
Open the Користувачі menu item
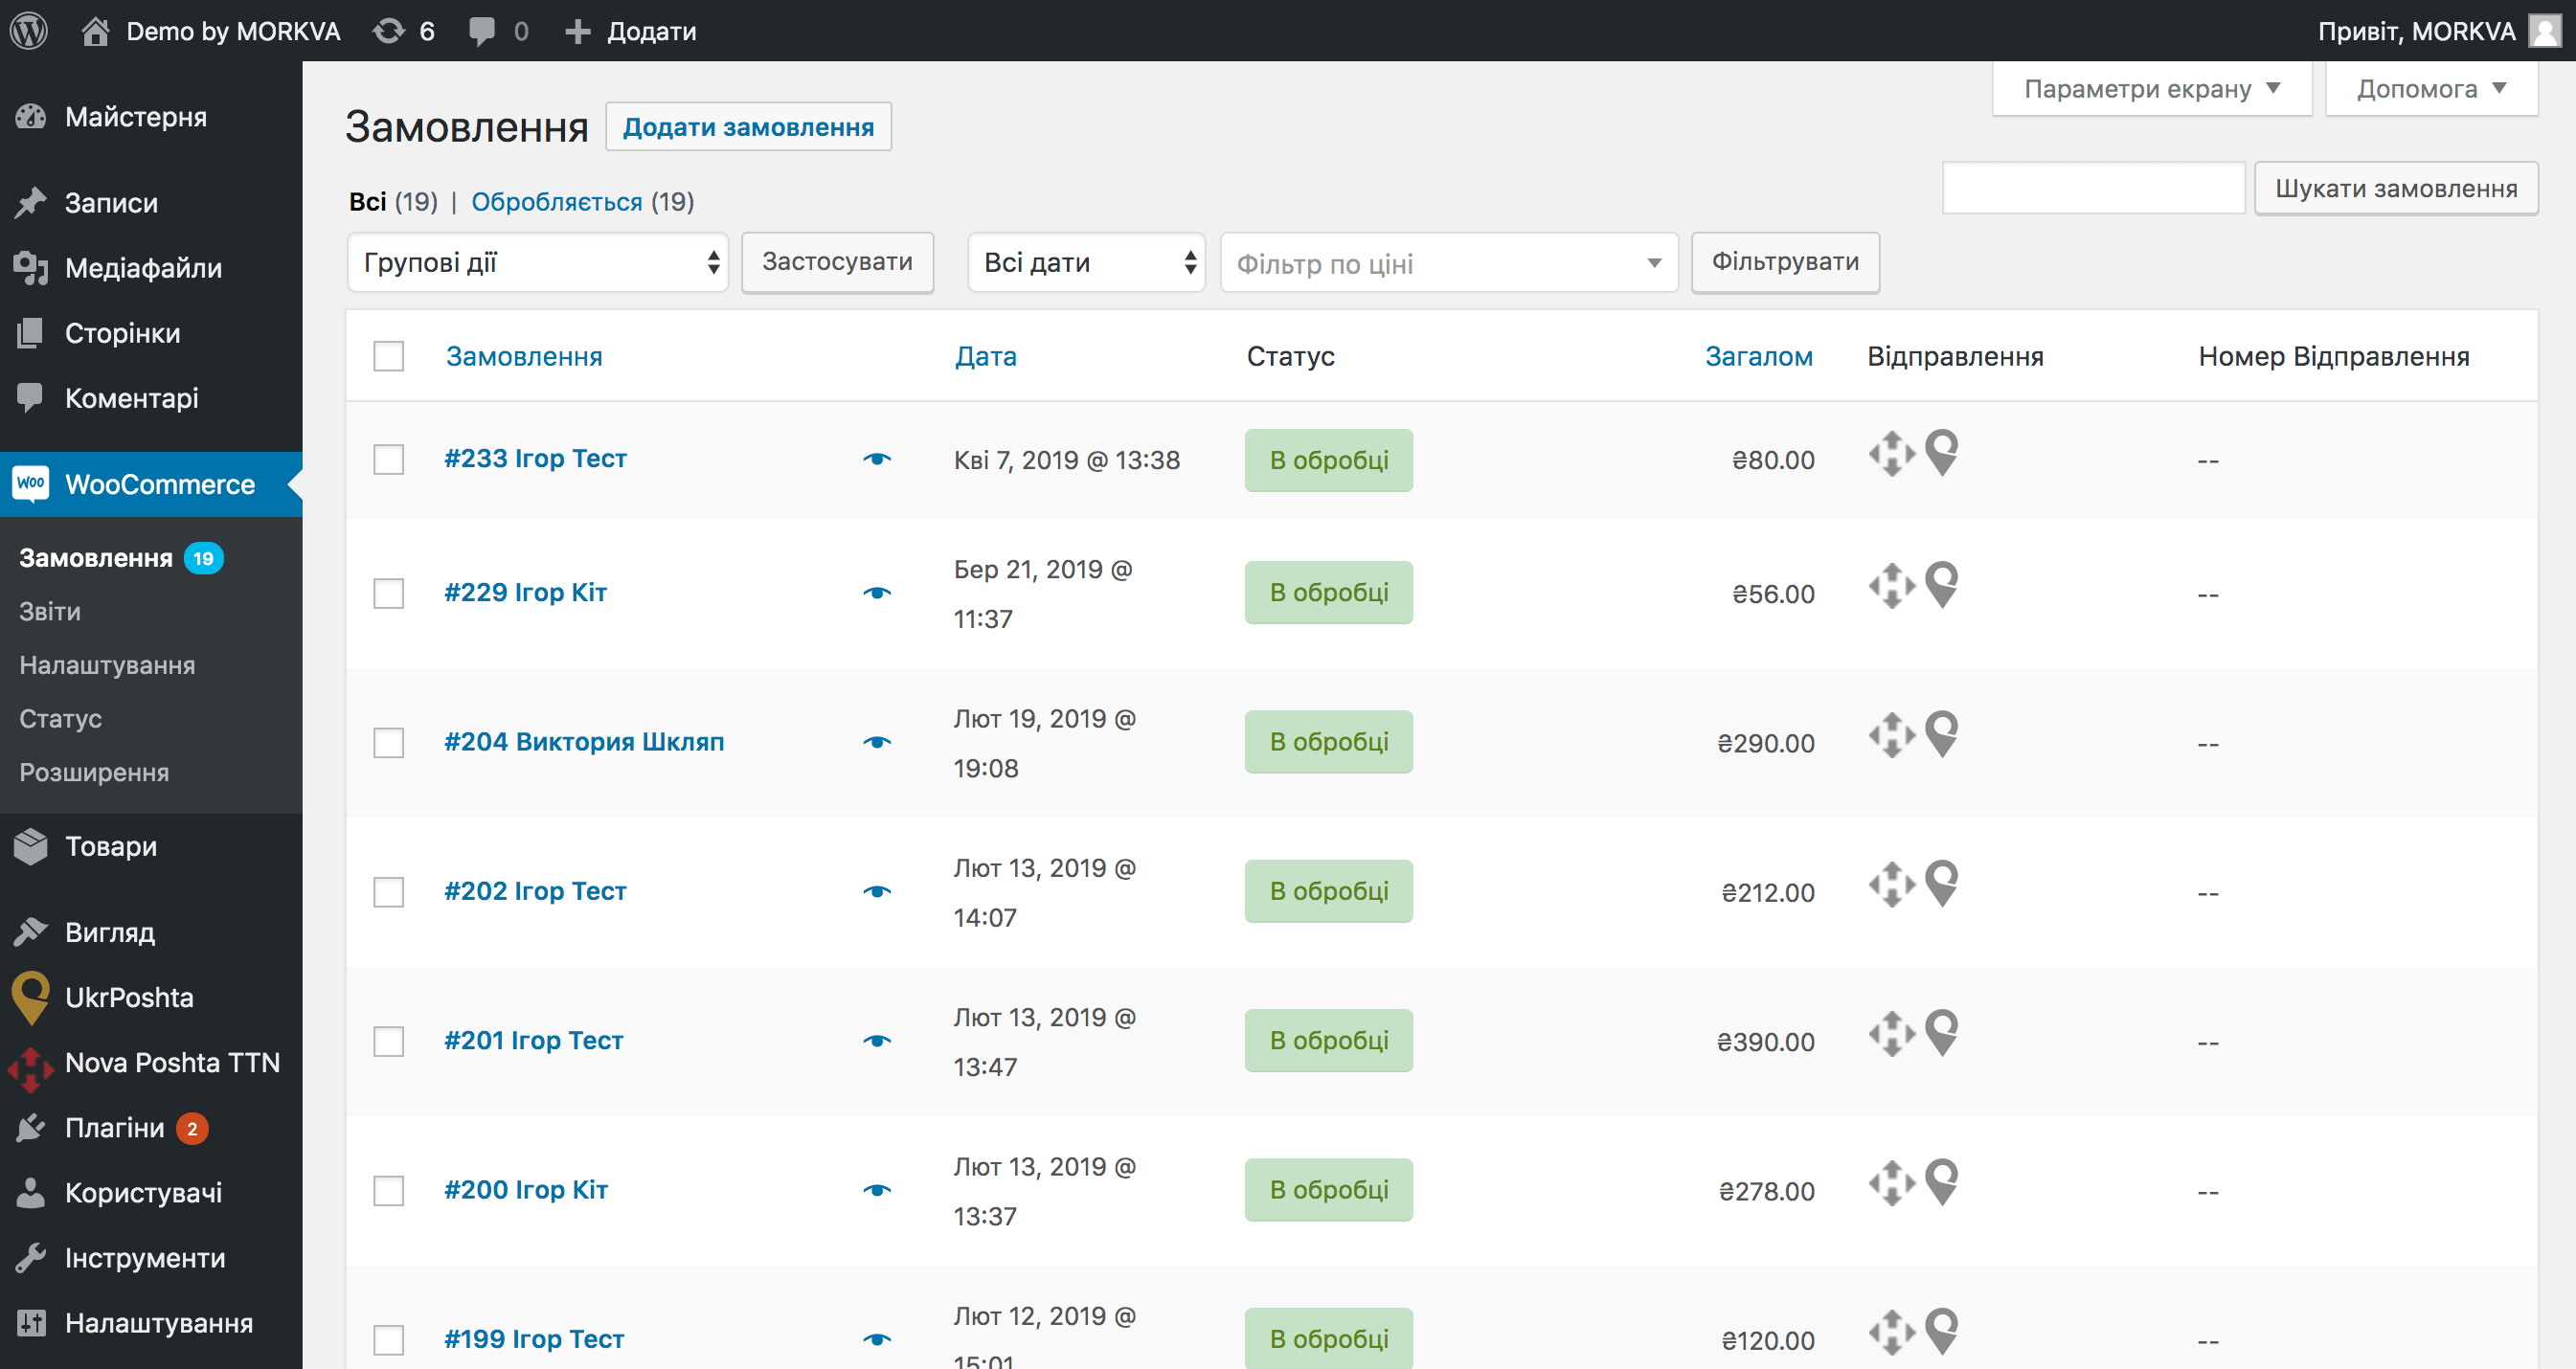point(151,1192)
